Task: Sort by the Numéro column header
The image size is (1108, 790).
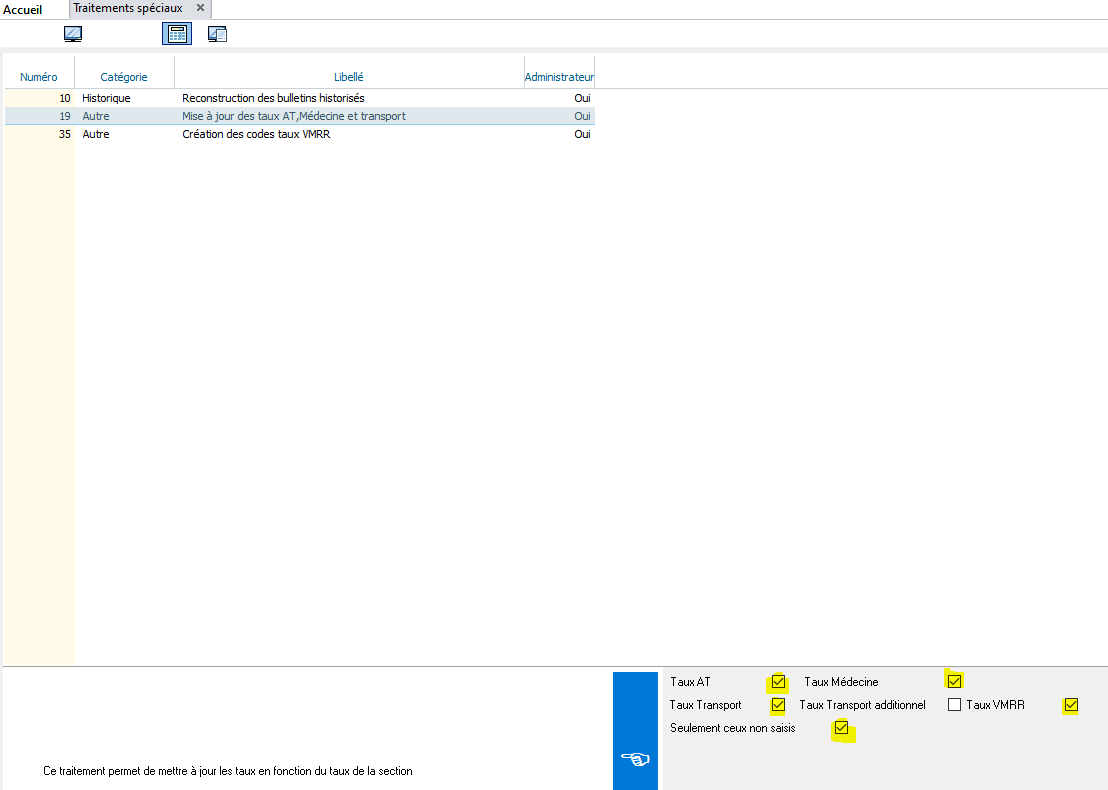Action: pos(39,77)
